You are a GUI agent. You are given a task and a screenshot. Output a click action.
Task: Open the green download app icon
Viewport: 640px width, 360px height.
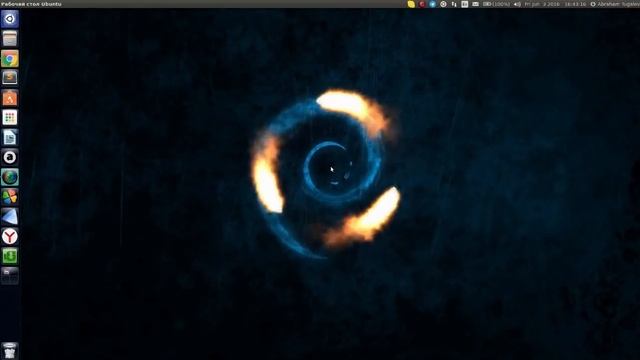[9, 256]
